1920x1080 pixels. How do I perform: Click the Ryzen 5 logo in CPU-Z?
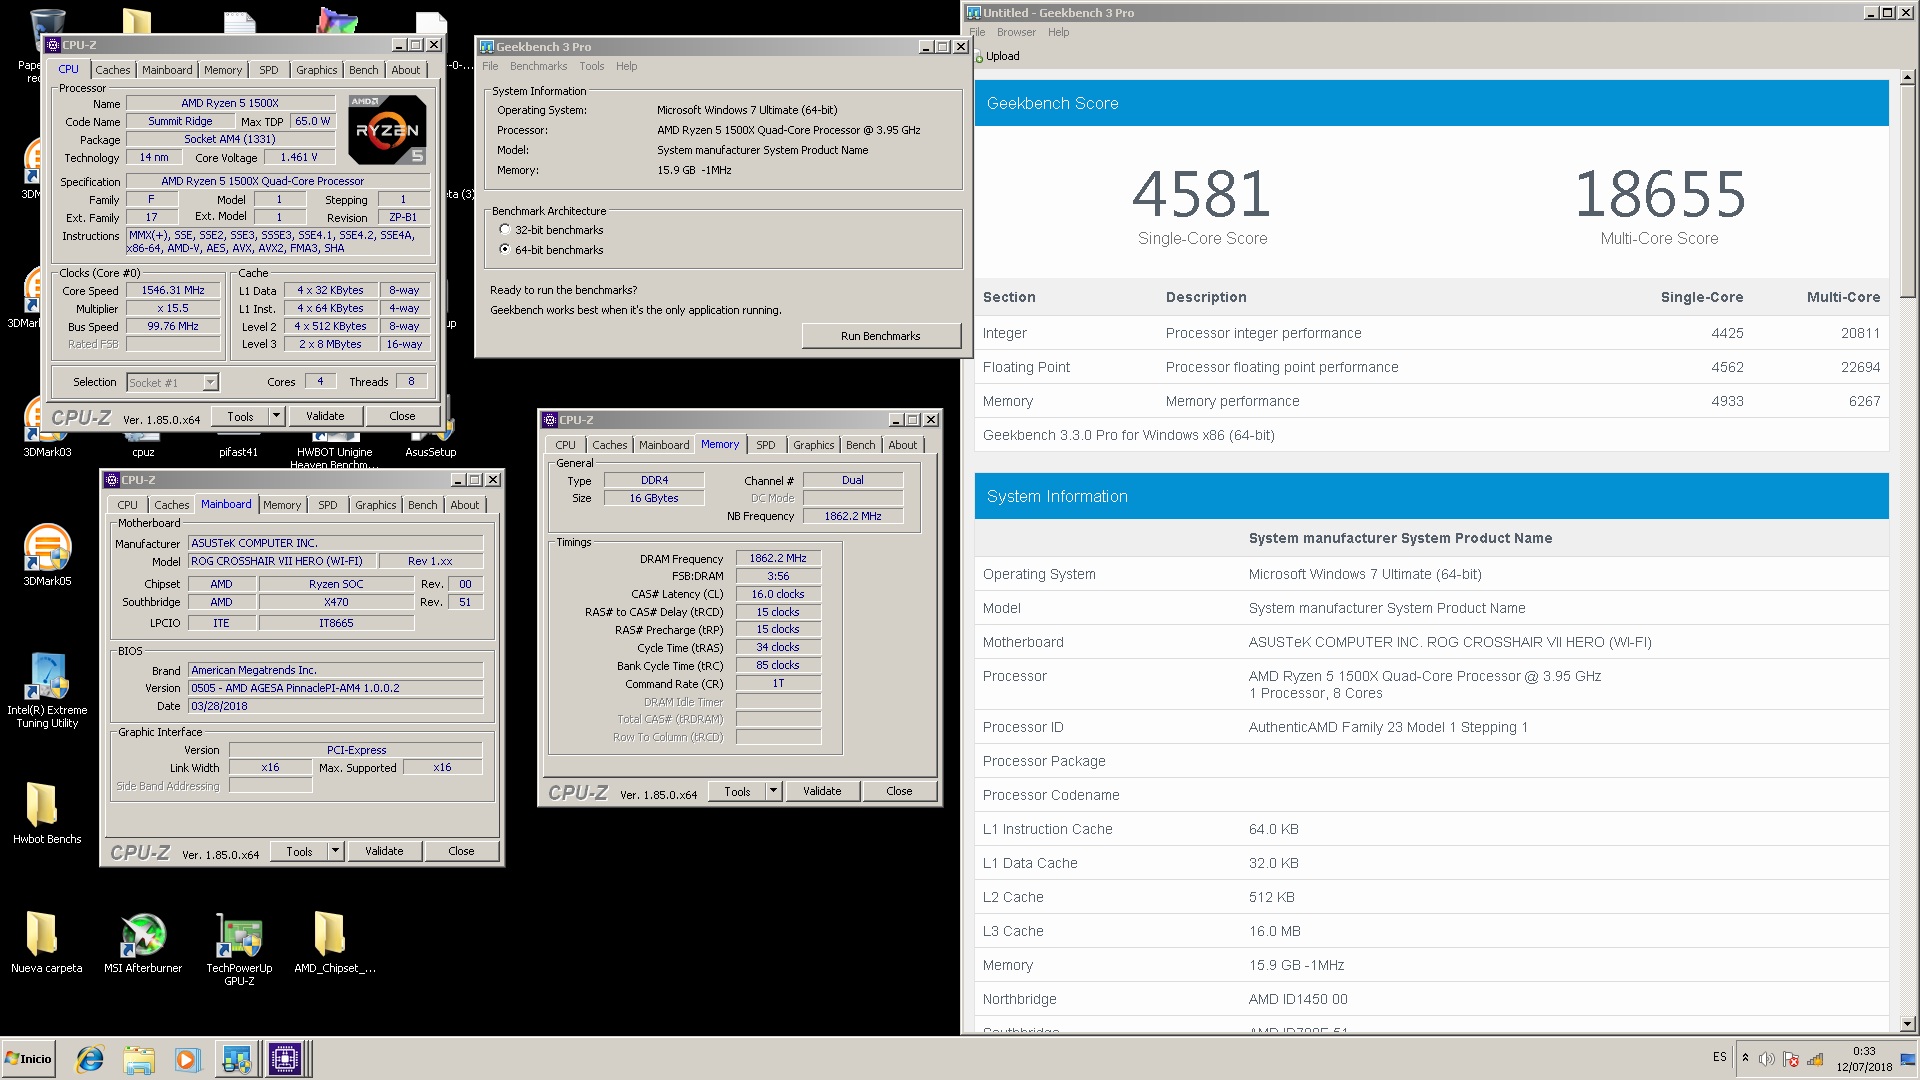(388, 130)
